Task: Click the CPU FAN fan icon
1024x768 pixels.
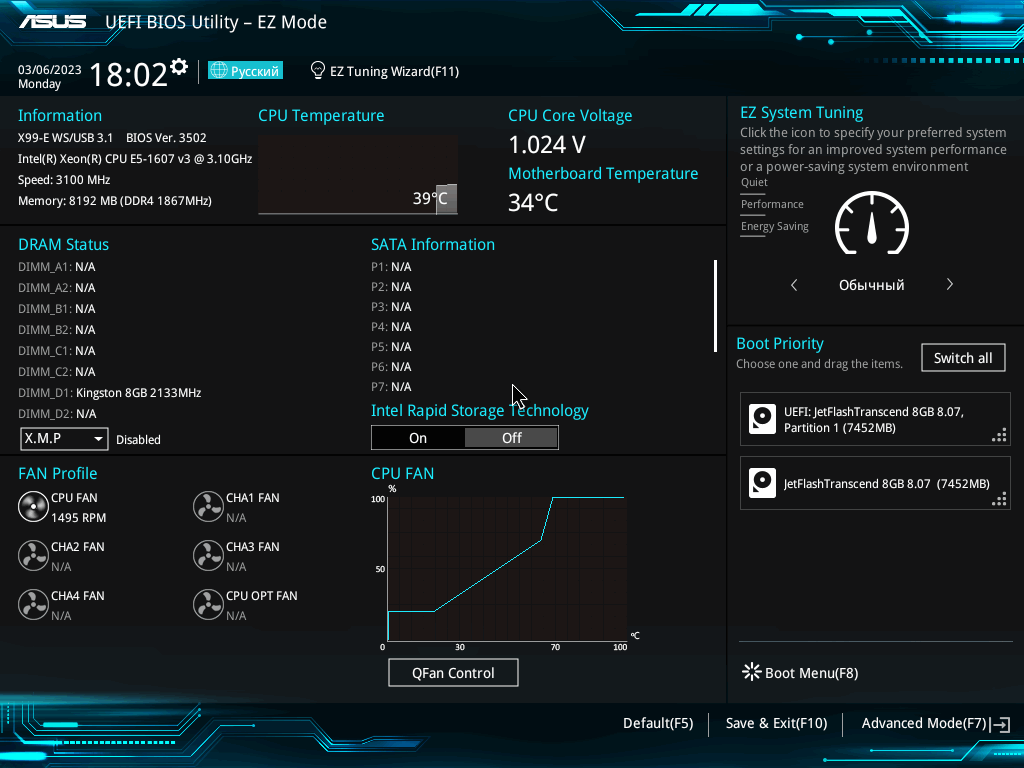Action: [x=33, y=507]
